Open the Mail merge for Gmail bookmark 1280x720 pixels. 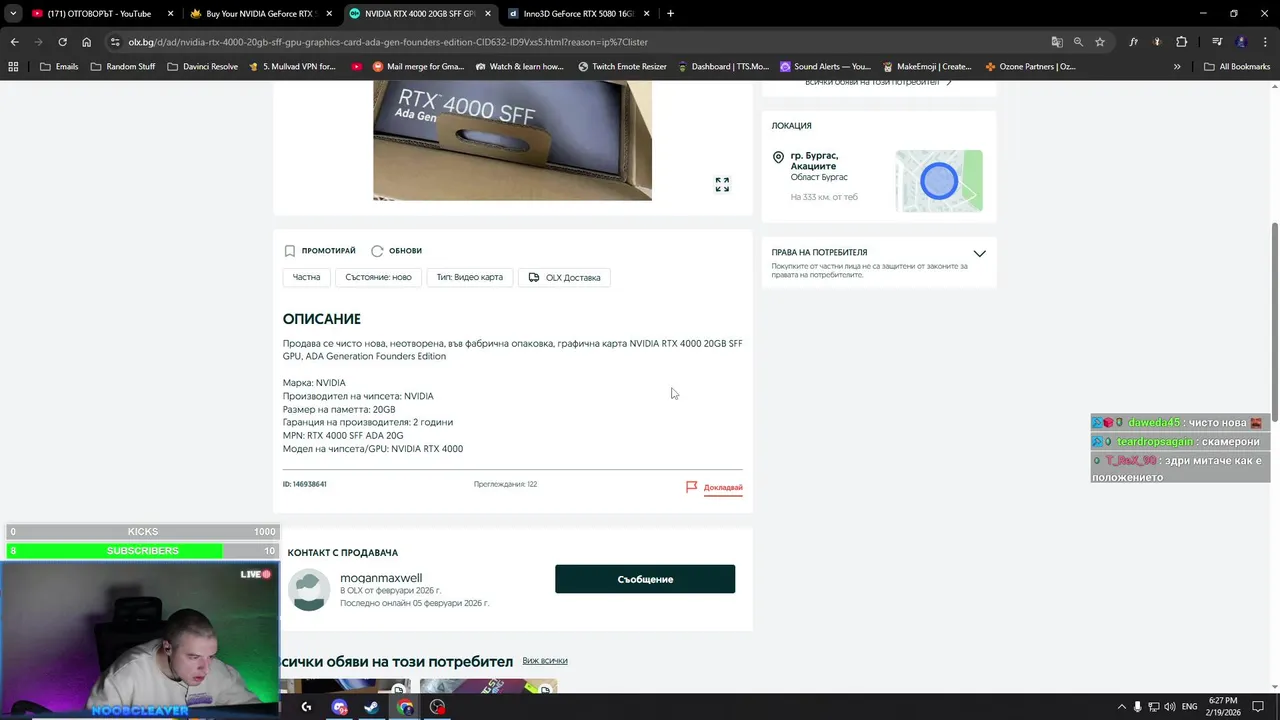point(418,67)
